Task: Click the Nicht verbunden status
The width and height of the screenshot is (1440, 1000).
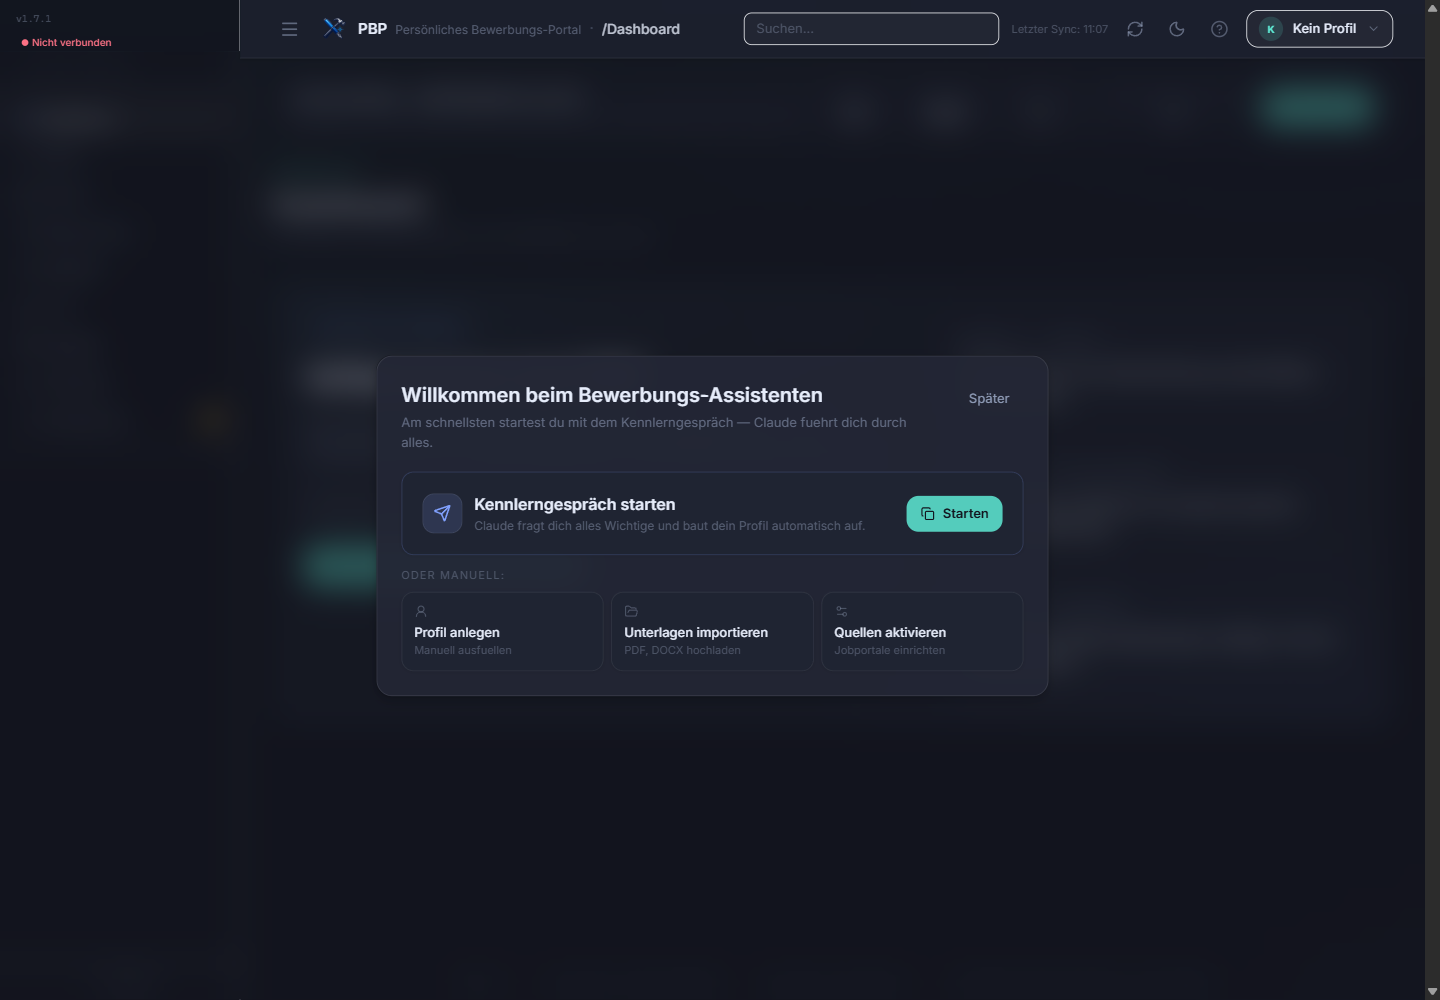Action: click(66, 43)
